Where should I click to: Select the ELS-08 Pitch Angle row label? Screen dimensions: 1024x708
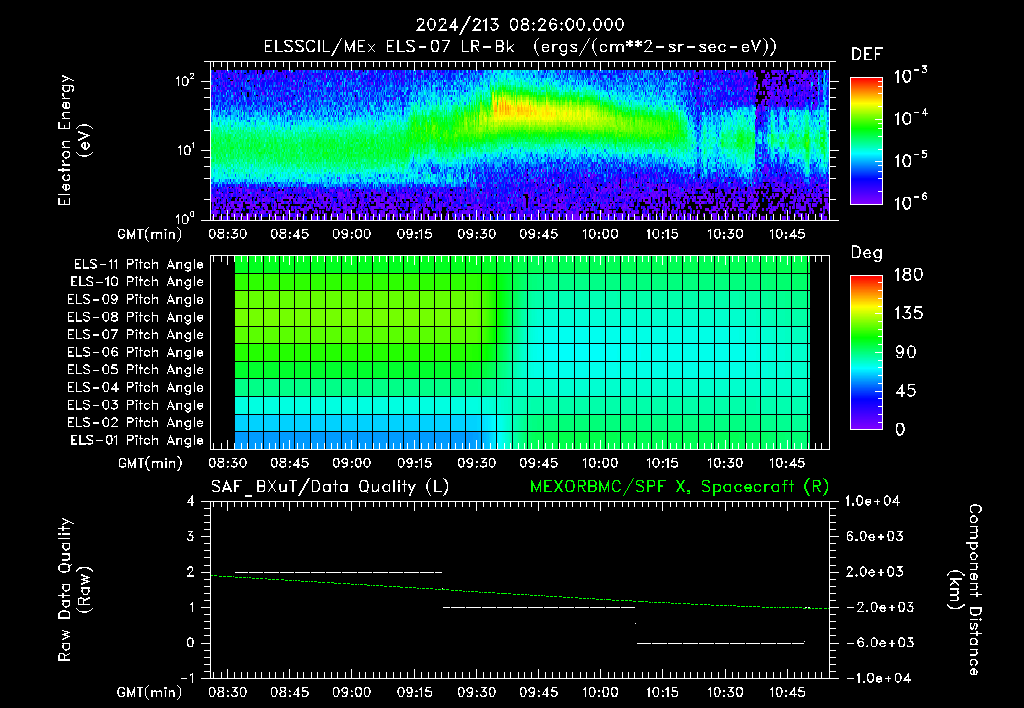136,317
